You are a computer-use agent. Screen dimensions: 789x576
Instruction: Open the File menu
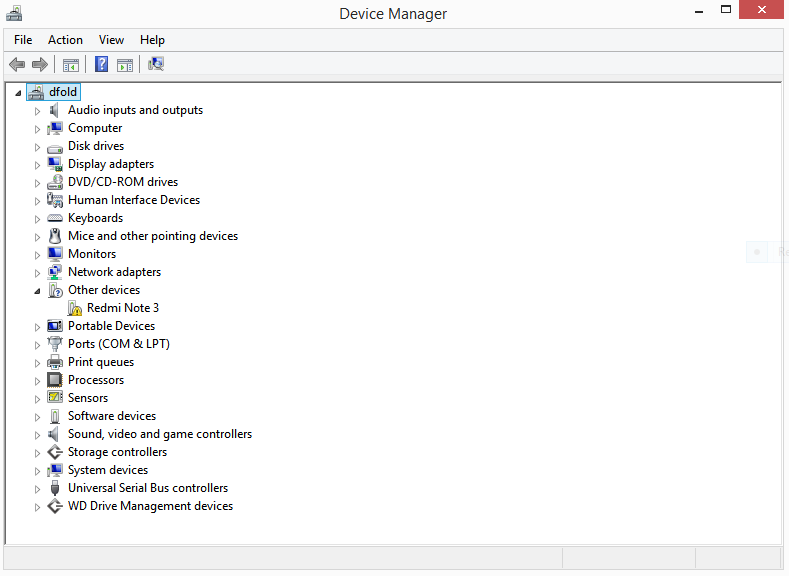[x=23, y=40]
